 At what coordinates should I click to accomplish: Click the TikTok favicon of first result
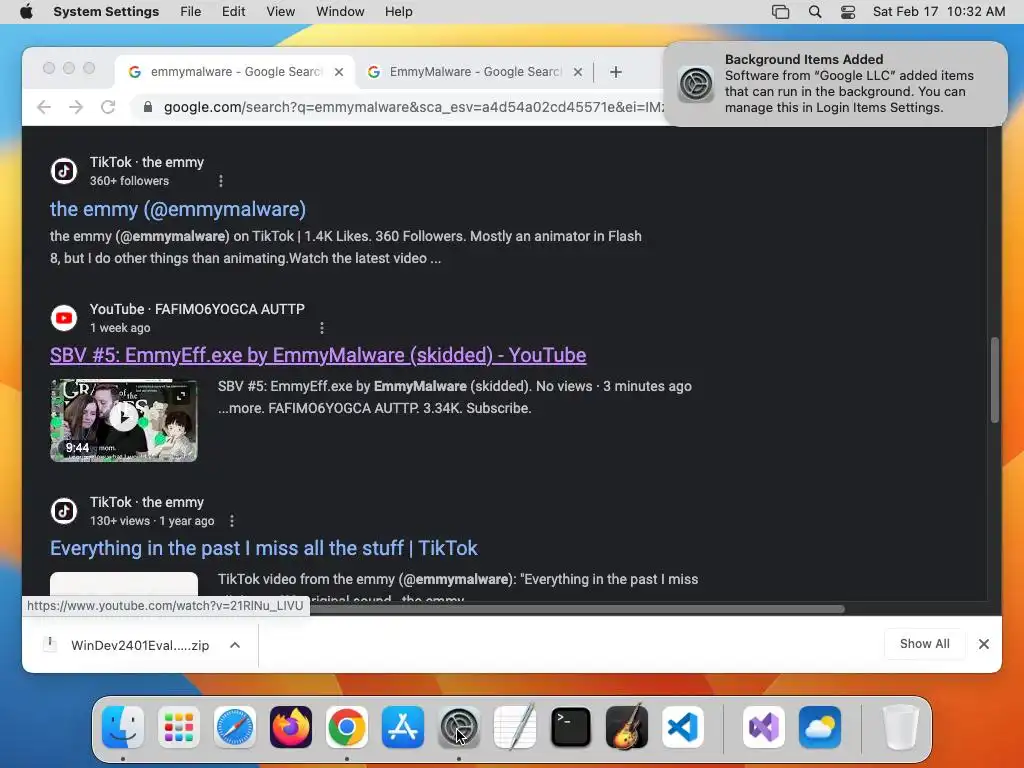(64, 171)
